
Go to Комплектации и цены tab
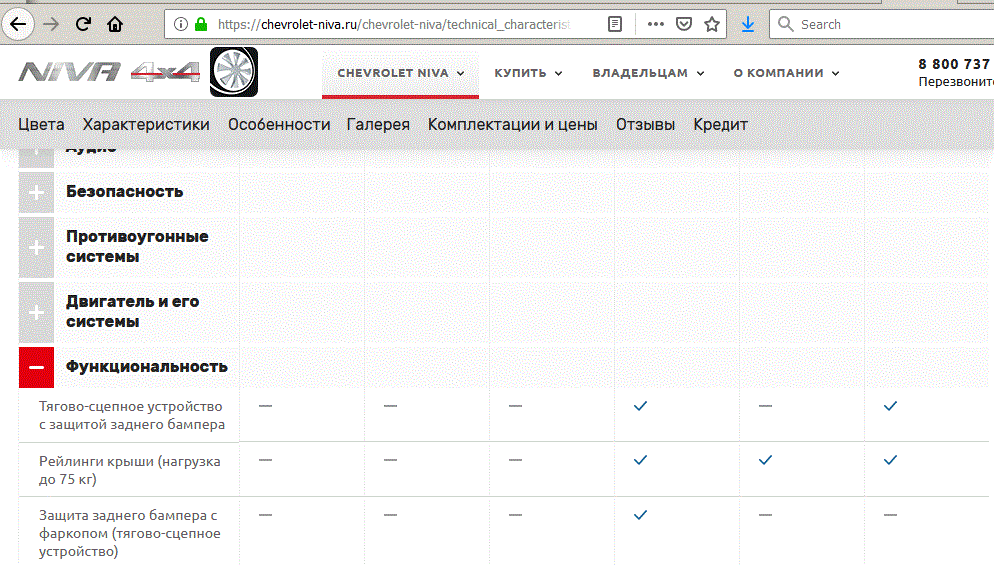512,125
